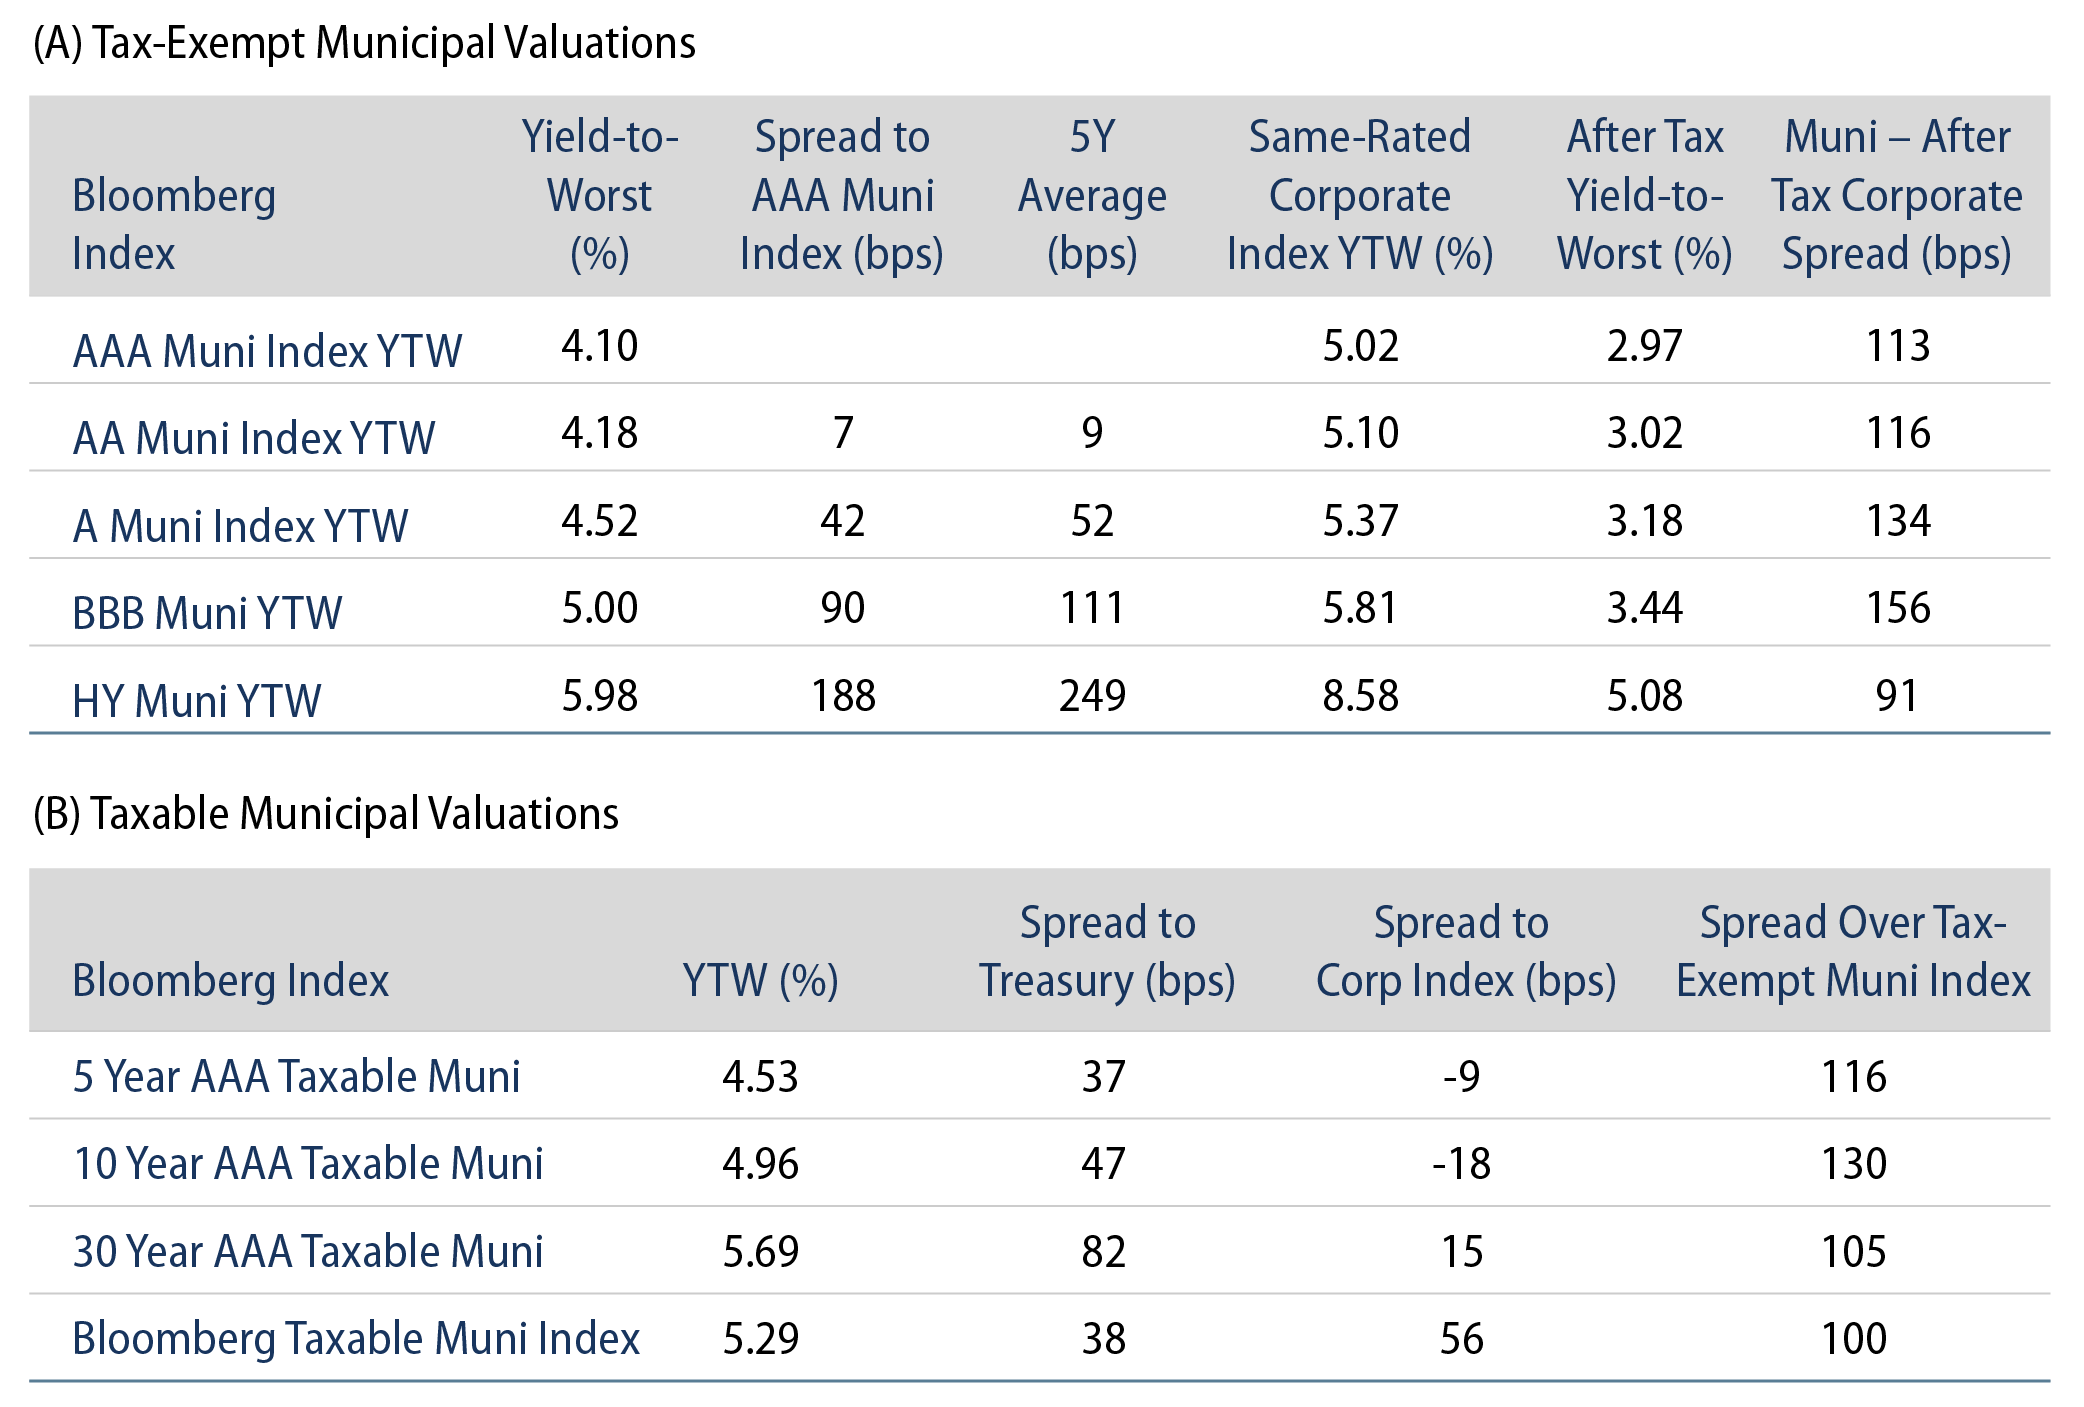
Task: Select the 5 Year AAA Taxable Muni row
Action: point(296,1077)
